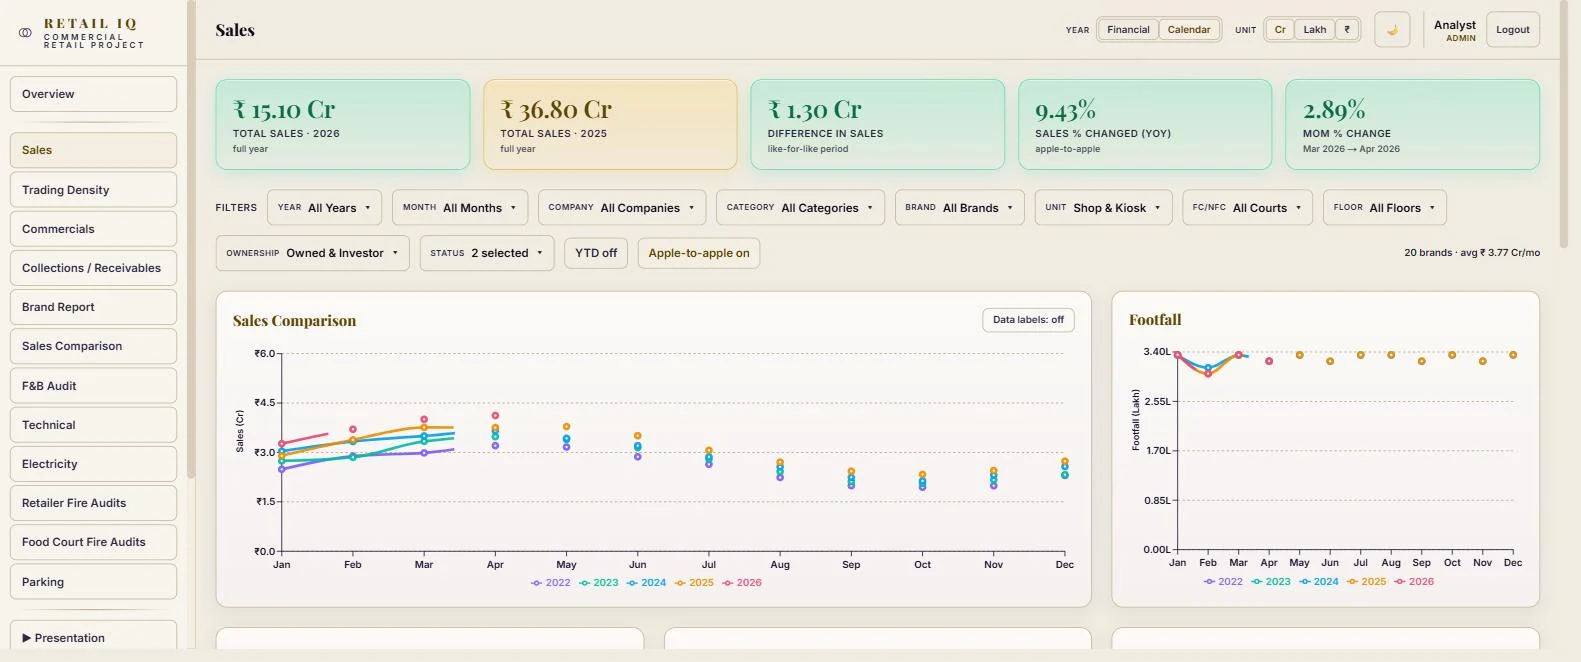This screenshot has height=662, width=1581.
Task: Set unit to Lakh
Action: [x=1315, y=30]
